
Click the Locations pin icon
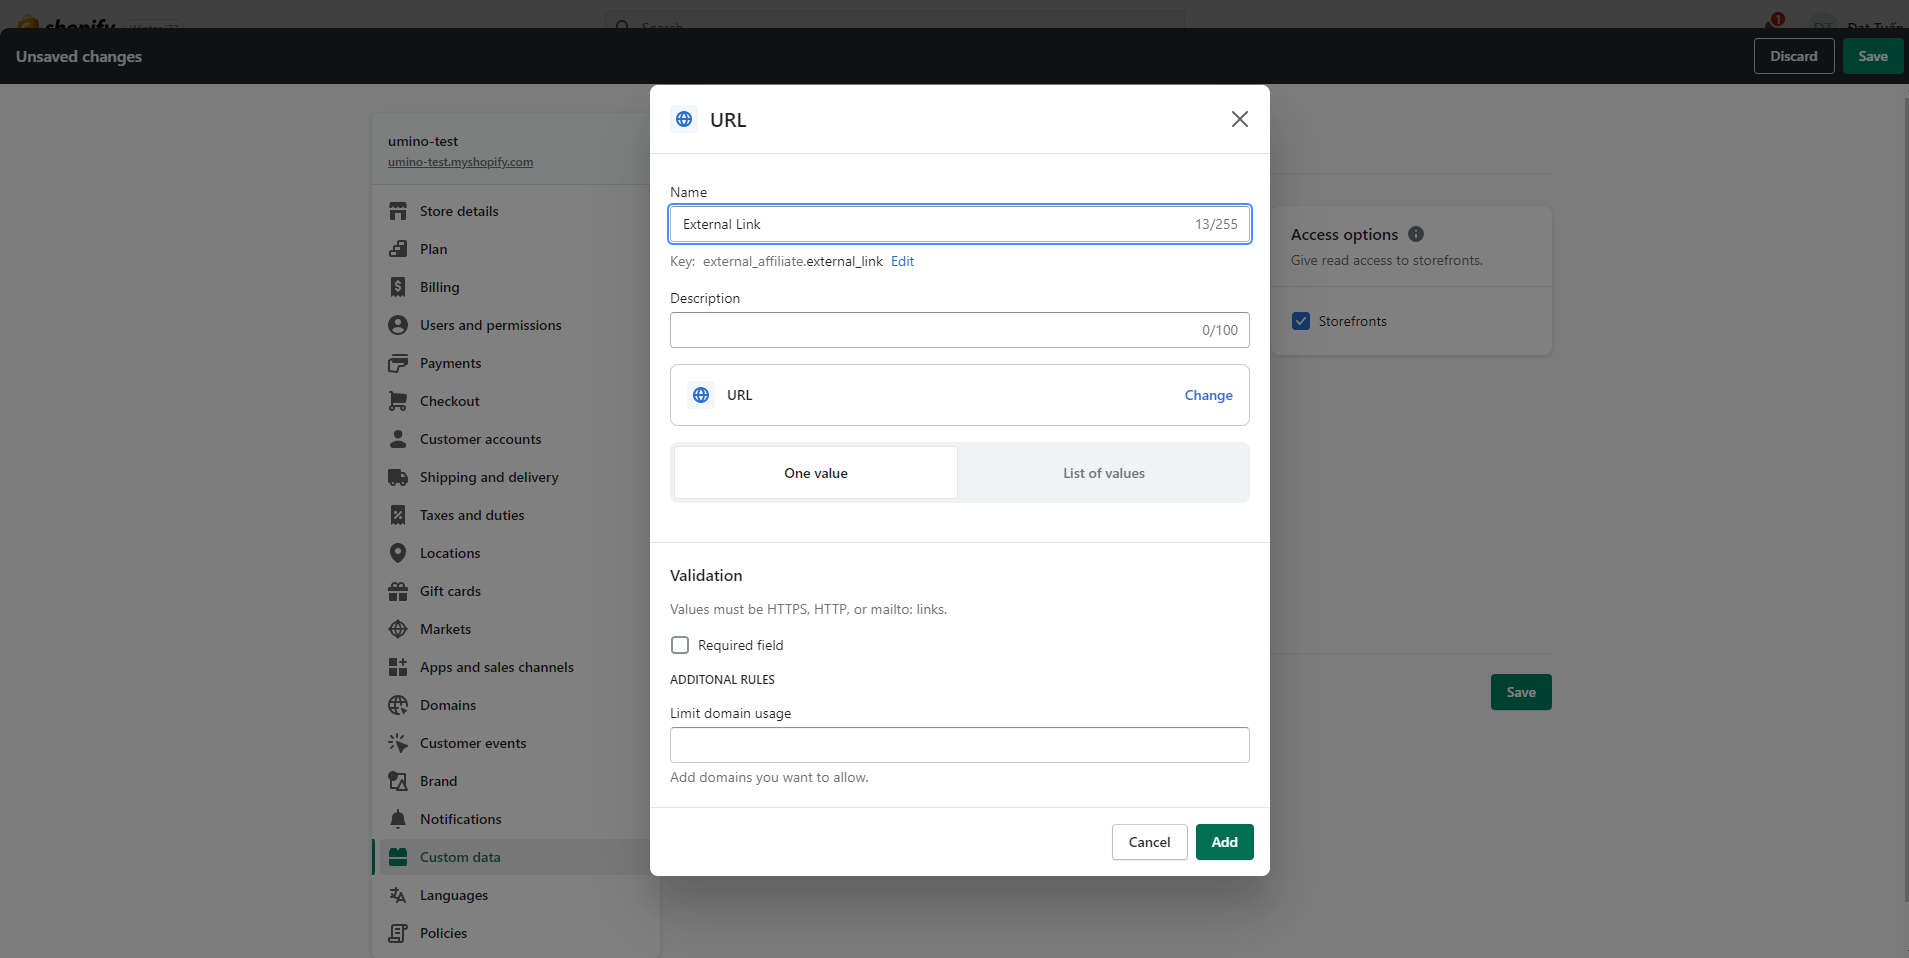point(398,553)
